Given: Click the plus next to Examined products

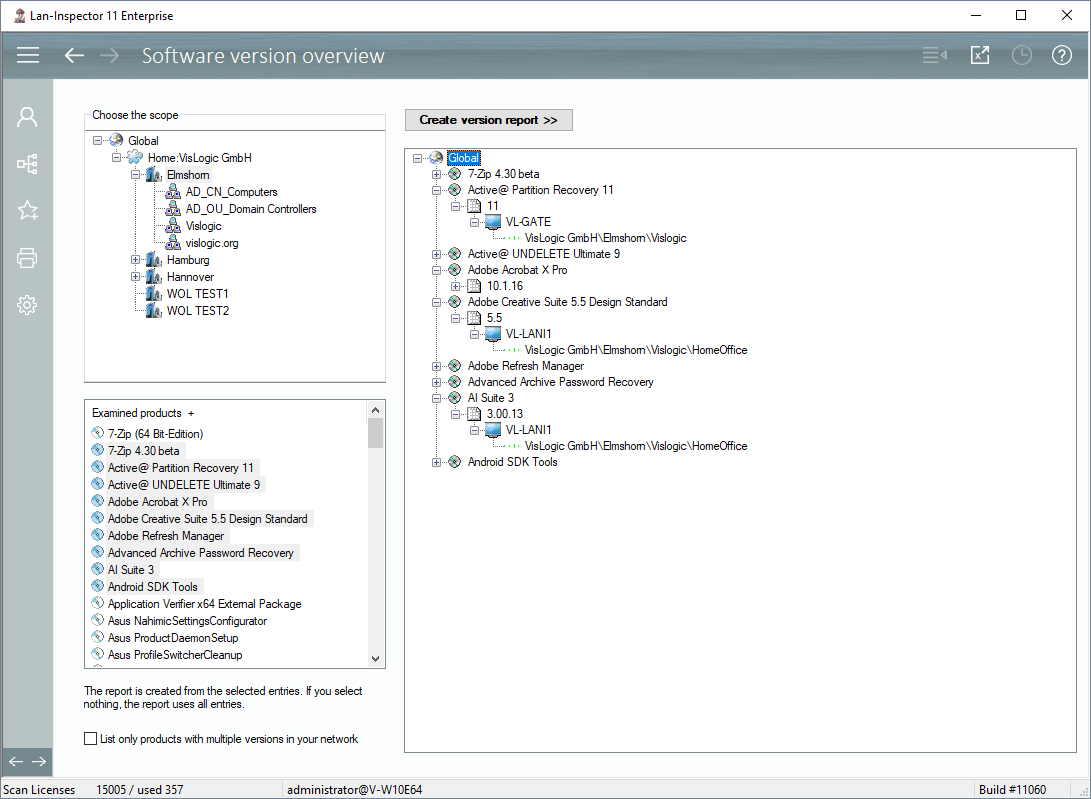Looking at the screenshot, I should pos(191,413).
